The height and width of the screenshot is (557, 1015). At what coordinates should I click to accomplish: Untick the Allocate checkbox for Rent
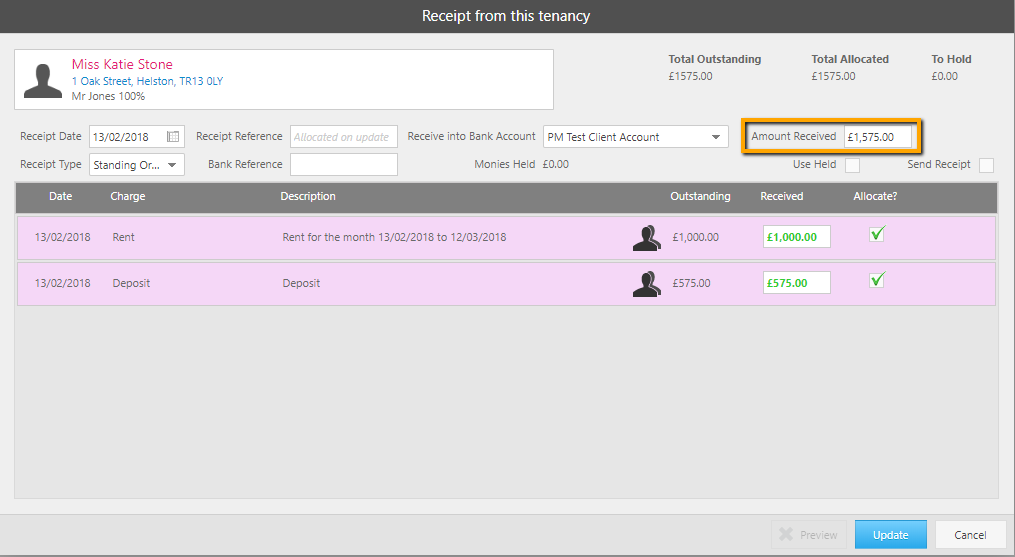(877, 234)
